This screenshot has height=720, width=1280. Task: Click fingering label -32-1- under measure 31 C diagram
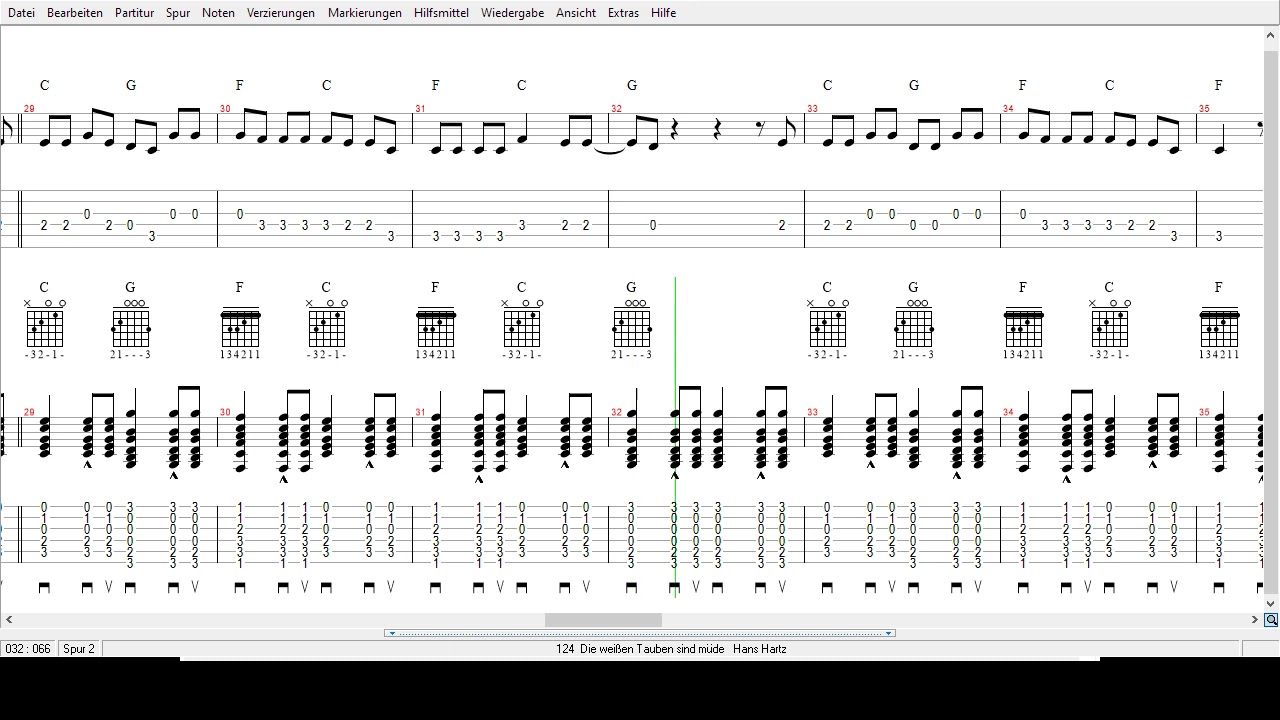point(522,355)
